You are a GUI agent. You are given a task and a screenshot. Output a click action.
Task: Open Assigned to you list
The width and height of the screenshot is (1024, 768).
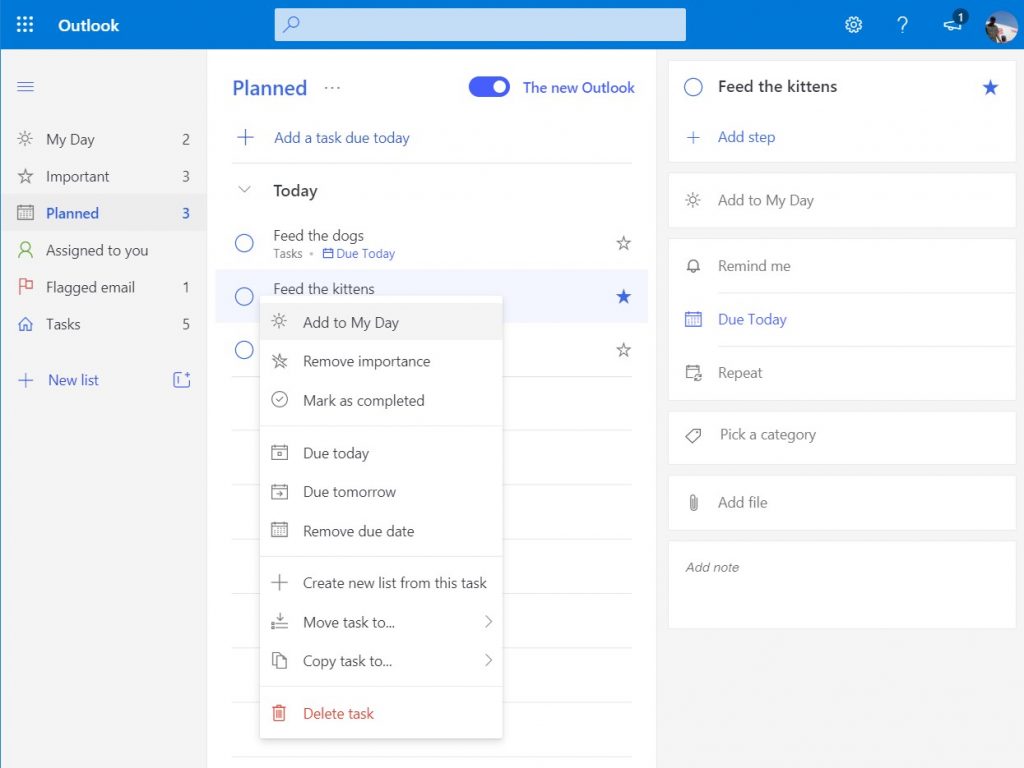[103, 250]
